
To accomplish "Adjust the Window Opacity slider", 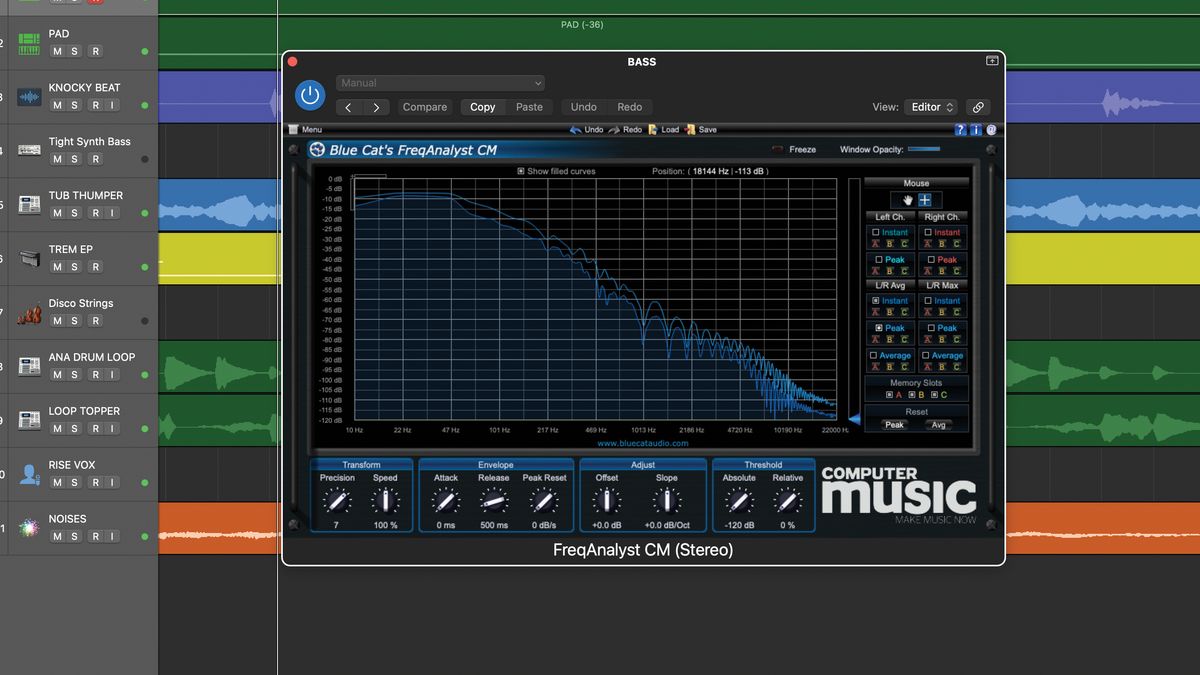I will click(x=925, y=148).
